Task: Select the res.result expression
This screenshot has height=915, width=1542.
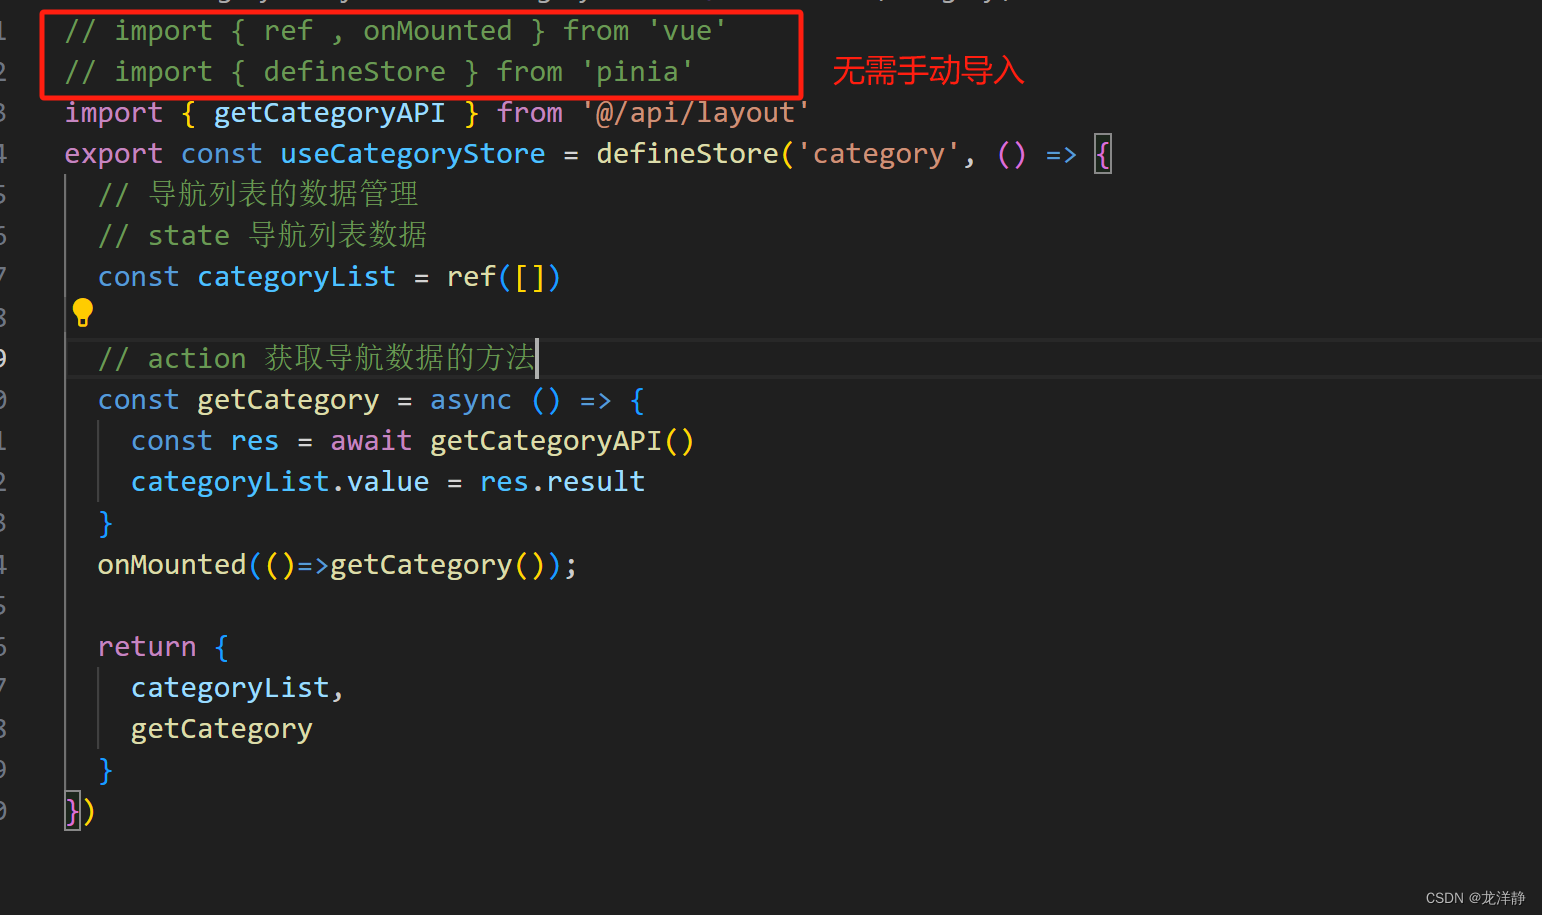Action: [x=562, y=481]
